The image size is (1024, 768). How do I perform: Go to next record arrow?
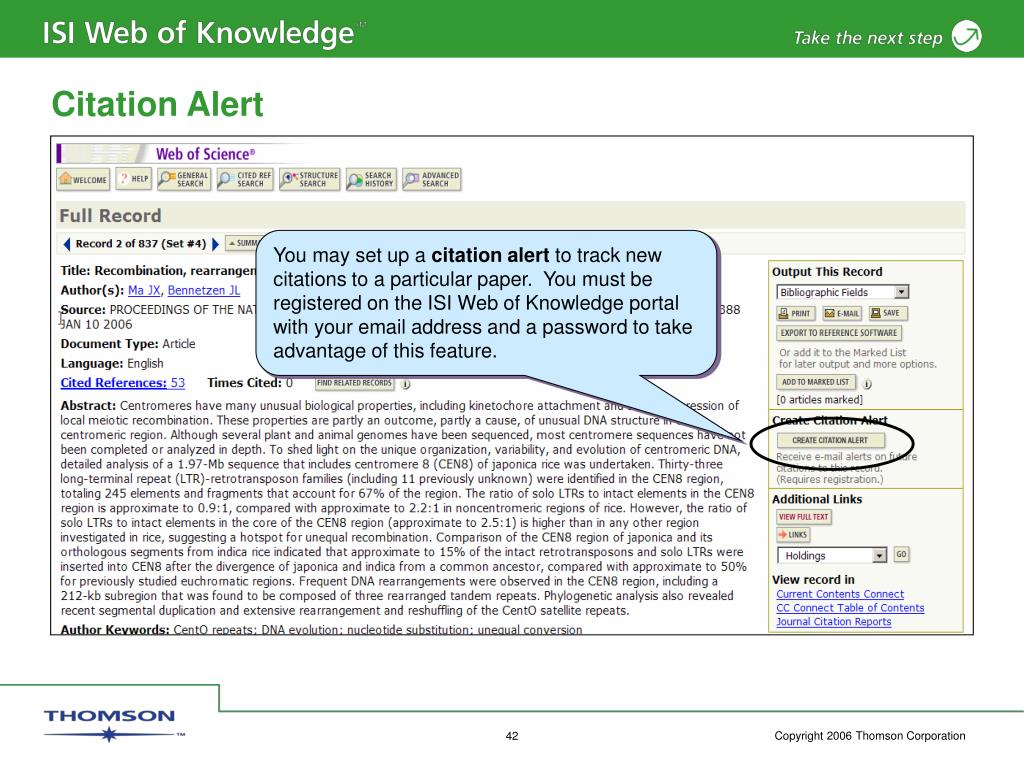[x=215, y=244]
